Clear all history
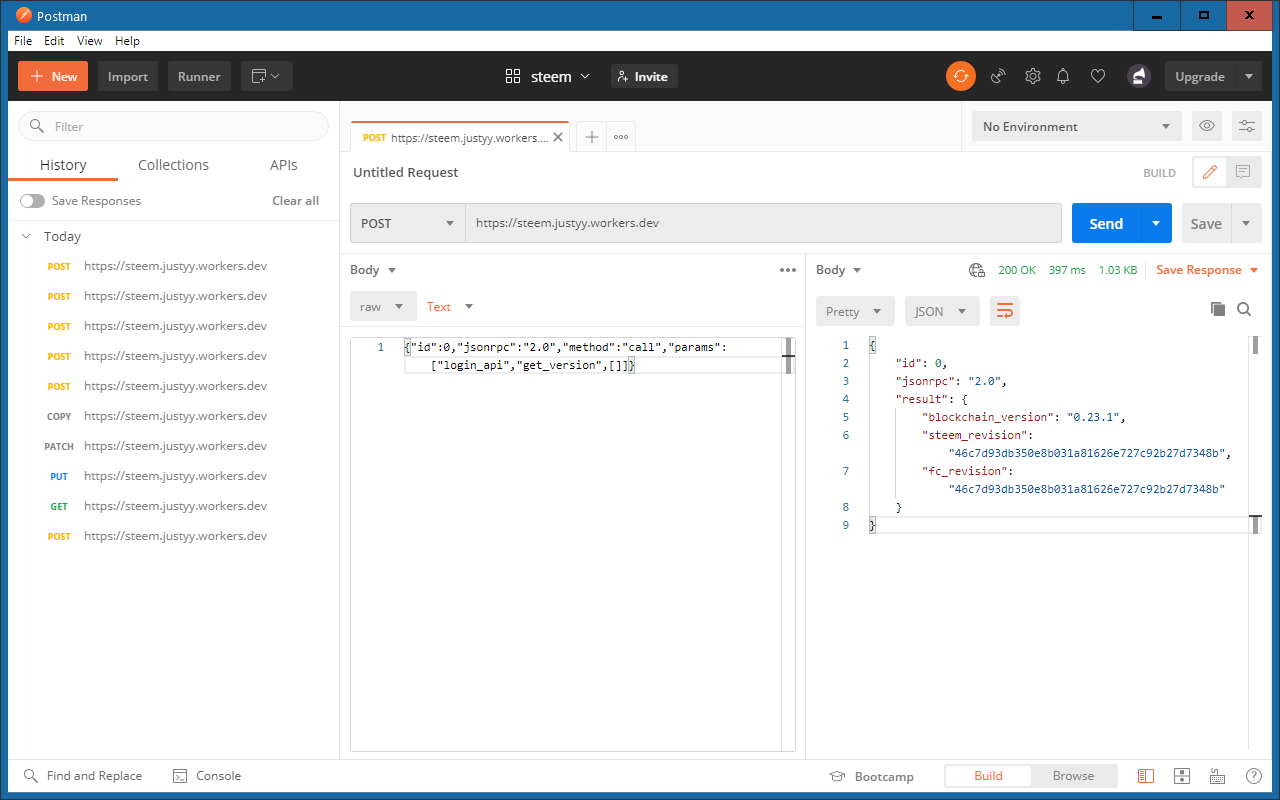The width and height of the screenshot is (1280, 800). click(x=296, y=201)
